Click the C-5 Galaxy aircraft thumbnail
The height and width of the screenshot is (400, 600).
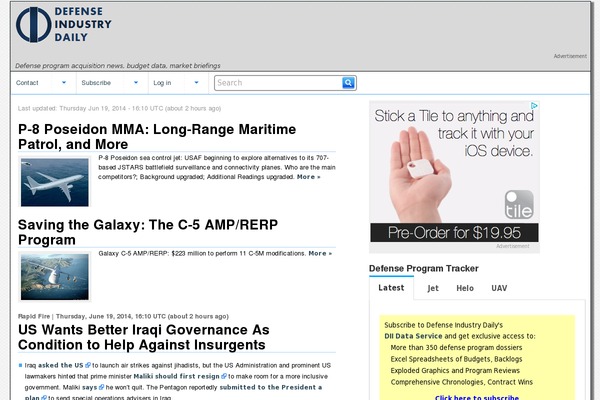coord(55,277)
